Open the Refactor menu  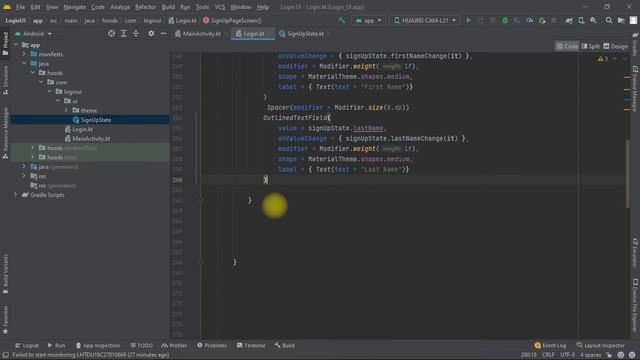(x=146, y=7)
